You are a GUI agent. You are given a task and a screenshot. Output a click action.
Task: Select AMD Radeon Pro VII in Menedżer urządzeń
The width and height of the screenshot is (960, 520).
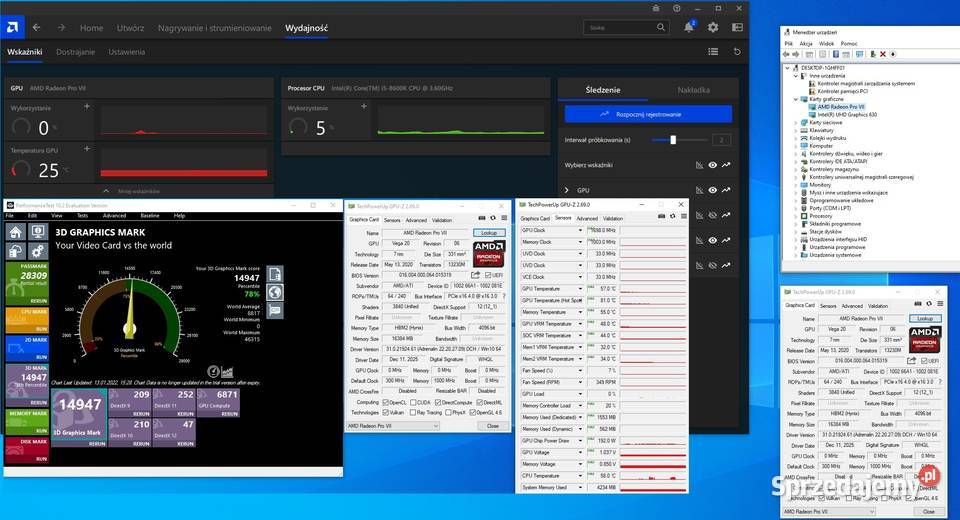841,107
